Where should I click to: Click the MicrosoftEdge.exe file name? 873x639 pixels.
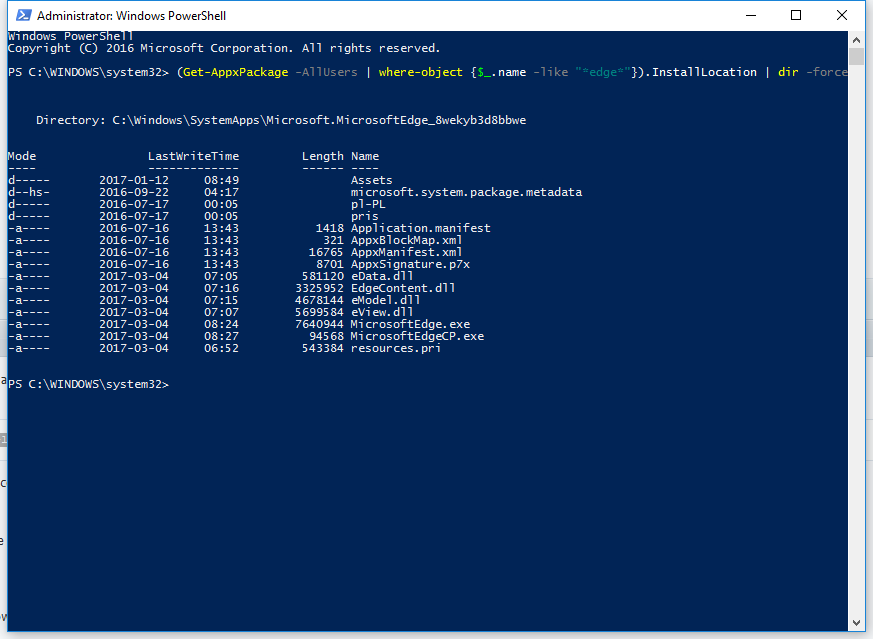410,324
